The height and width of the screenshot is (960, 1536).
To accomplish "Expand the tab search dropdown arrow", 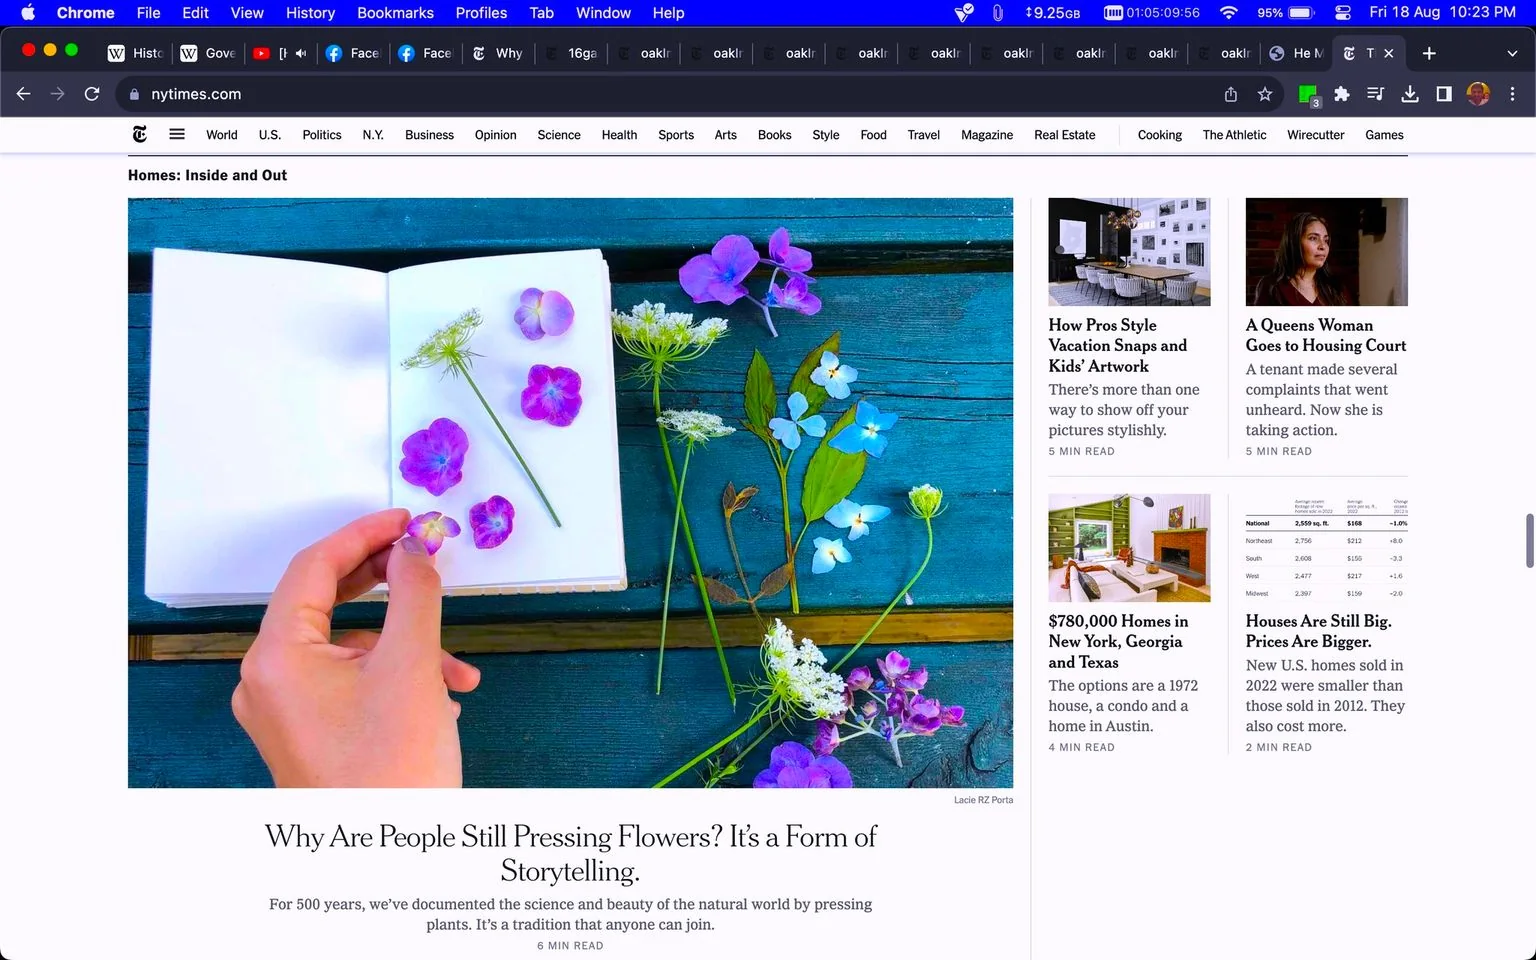I will (x=1512, y=53).
